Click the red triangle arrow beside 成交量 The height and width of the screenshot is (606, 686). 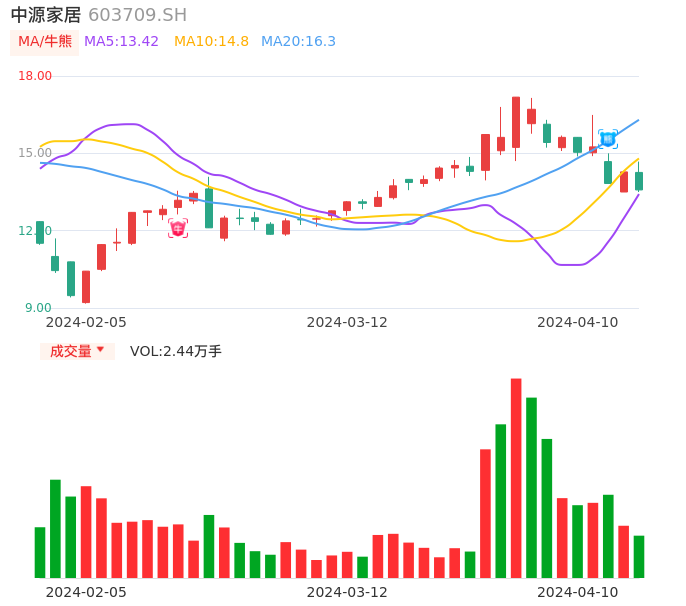pyautogui.click(x=100, y=350)
